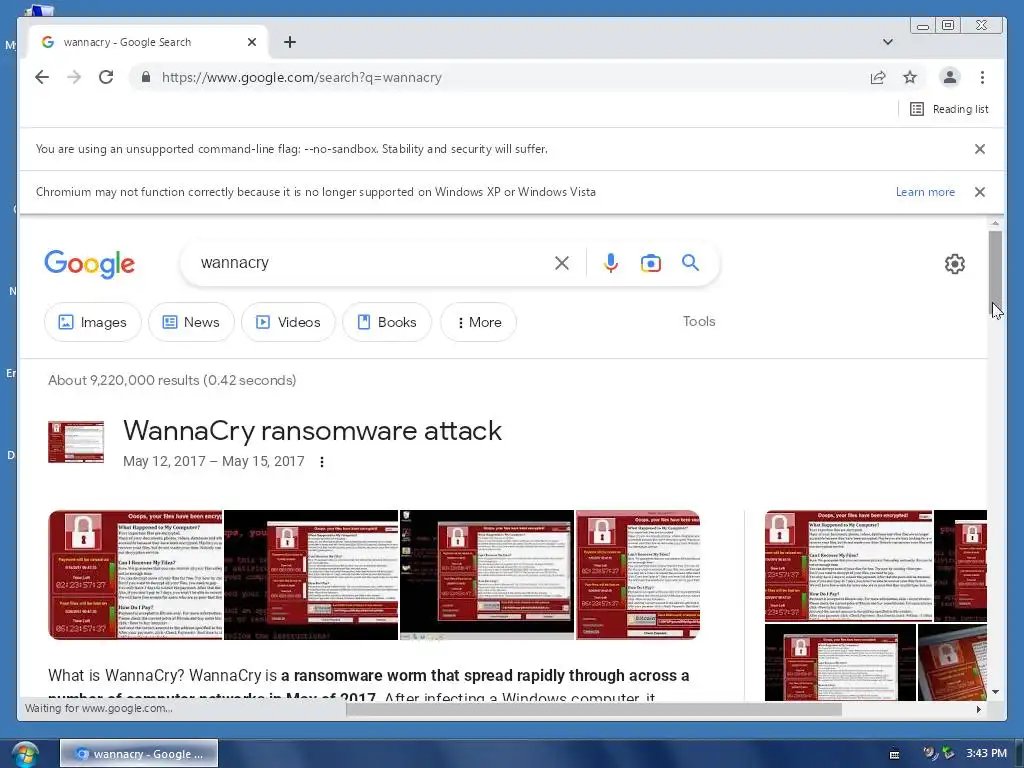Viewport: 1024px width, 768px height.
Task: Switch to Books results
Action: [x=387, y=322]
